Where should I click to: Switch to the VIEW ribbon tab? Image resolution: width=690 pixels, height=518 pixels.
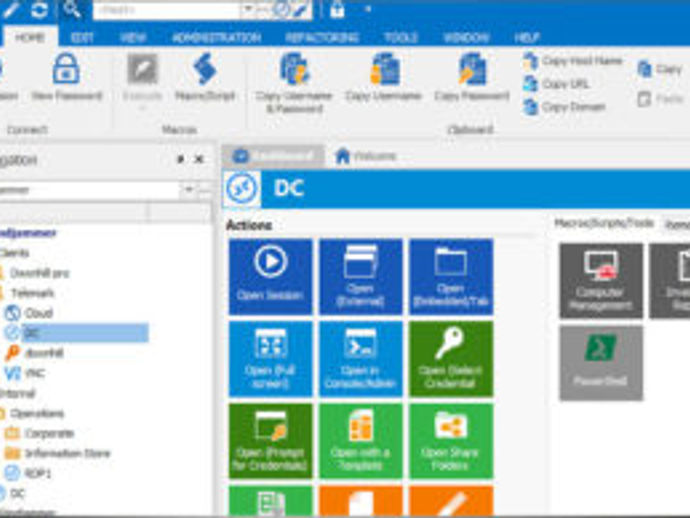pyautogui.click(x=133, y=37)
